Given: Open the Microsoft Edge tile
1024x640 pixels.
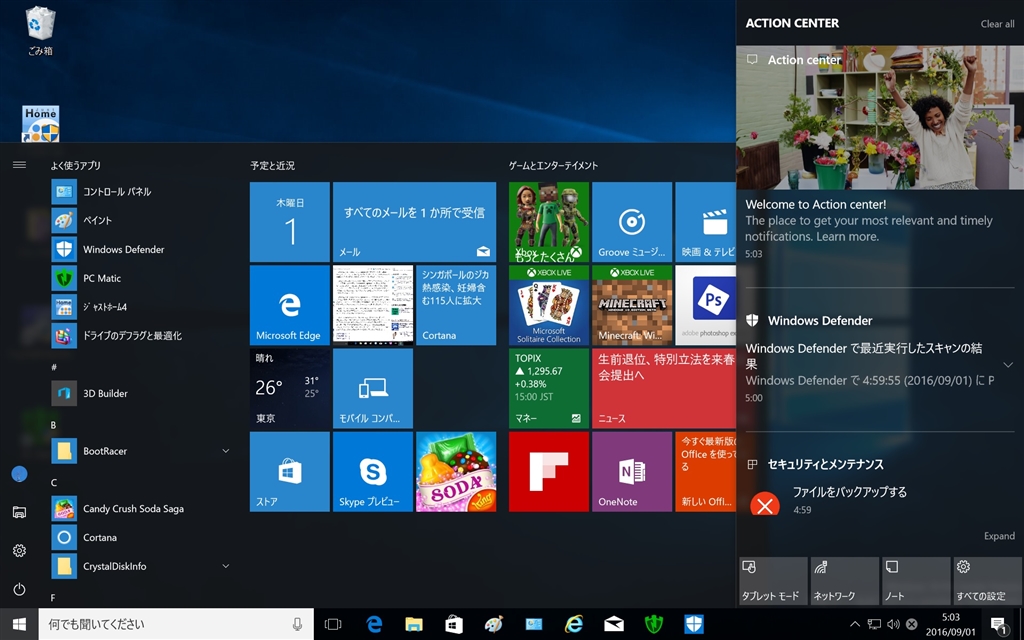Looking at the screenshot, I should tap(289, 305).
